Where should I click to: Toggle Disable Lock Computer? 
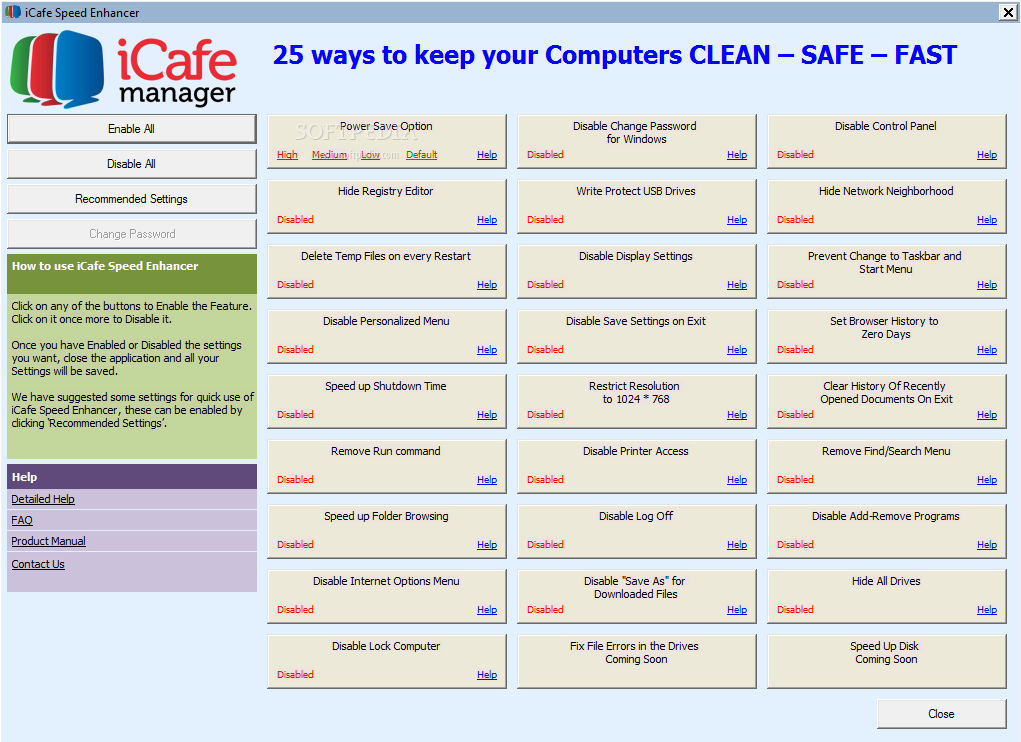pos(387,663)
